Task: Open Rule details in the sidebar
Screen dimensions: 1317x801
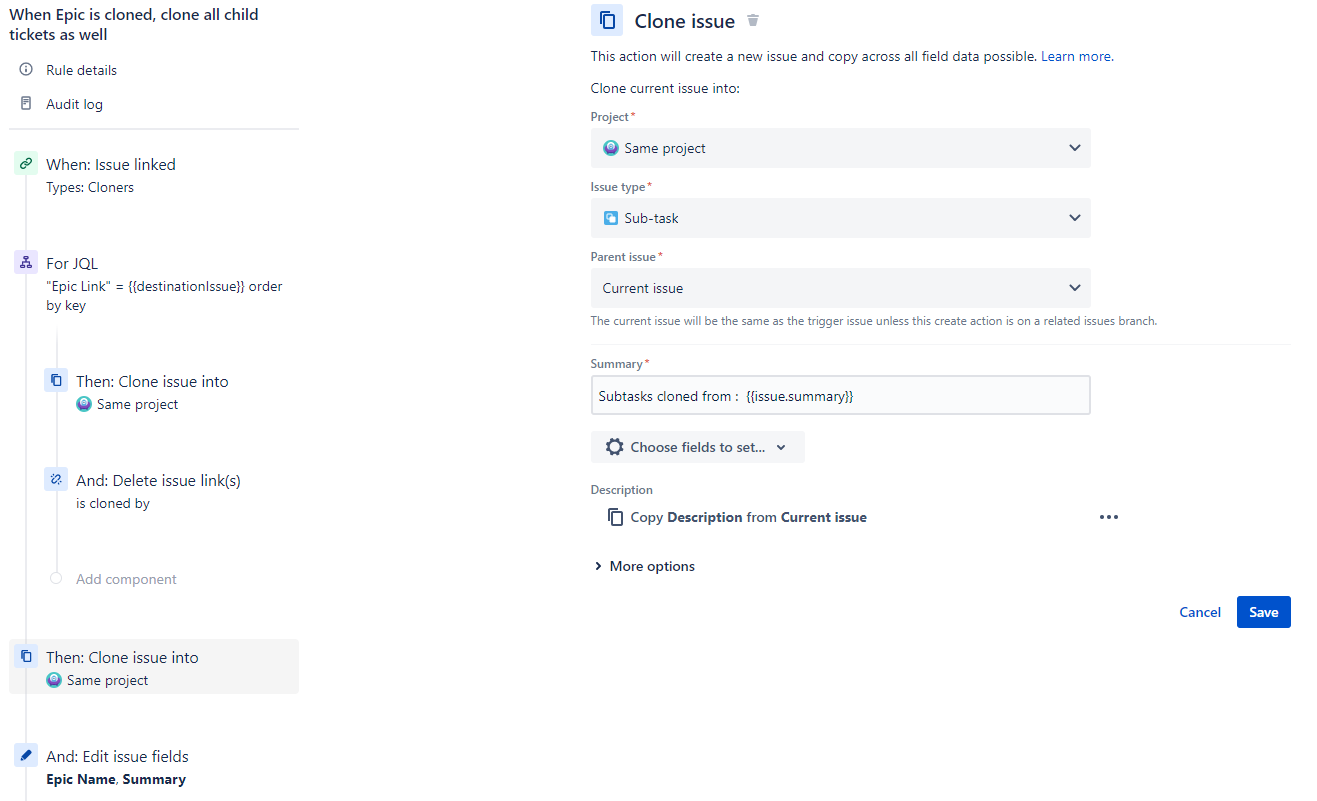Action: (x=81, y=70)
